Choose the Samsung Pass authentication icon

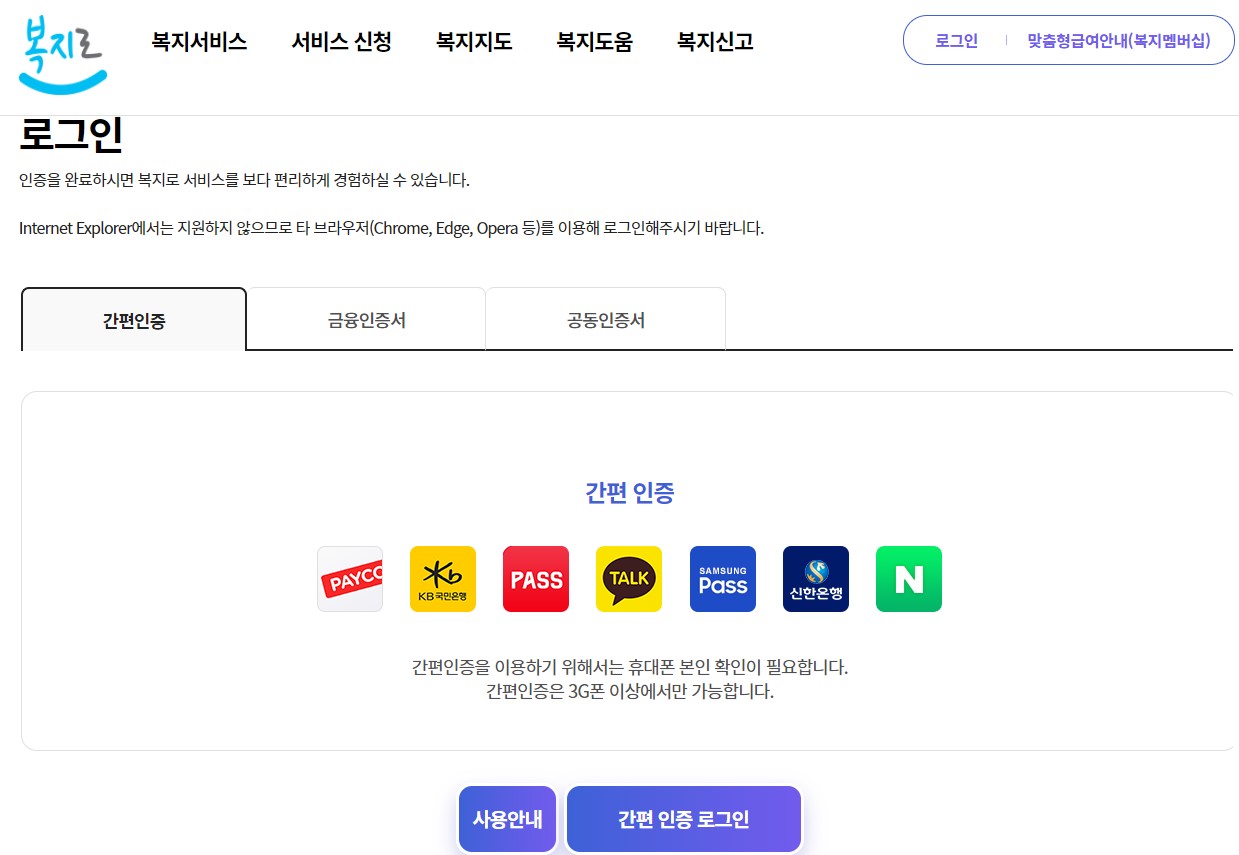tap(722, 578)
